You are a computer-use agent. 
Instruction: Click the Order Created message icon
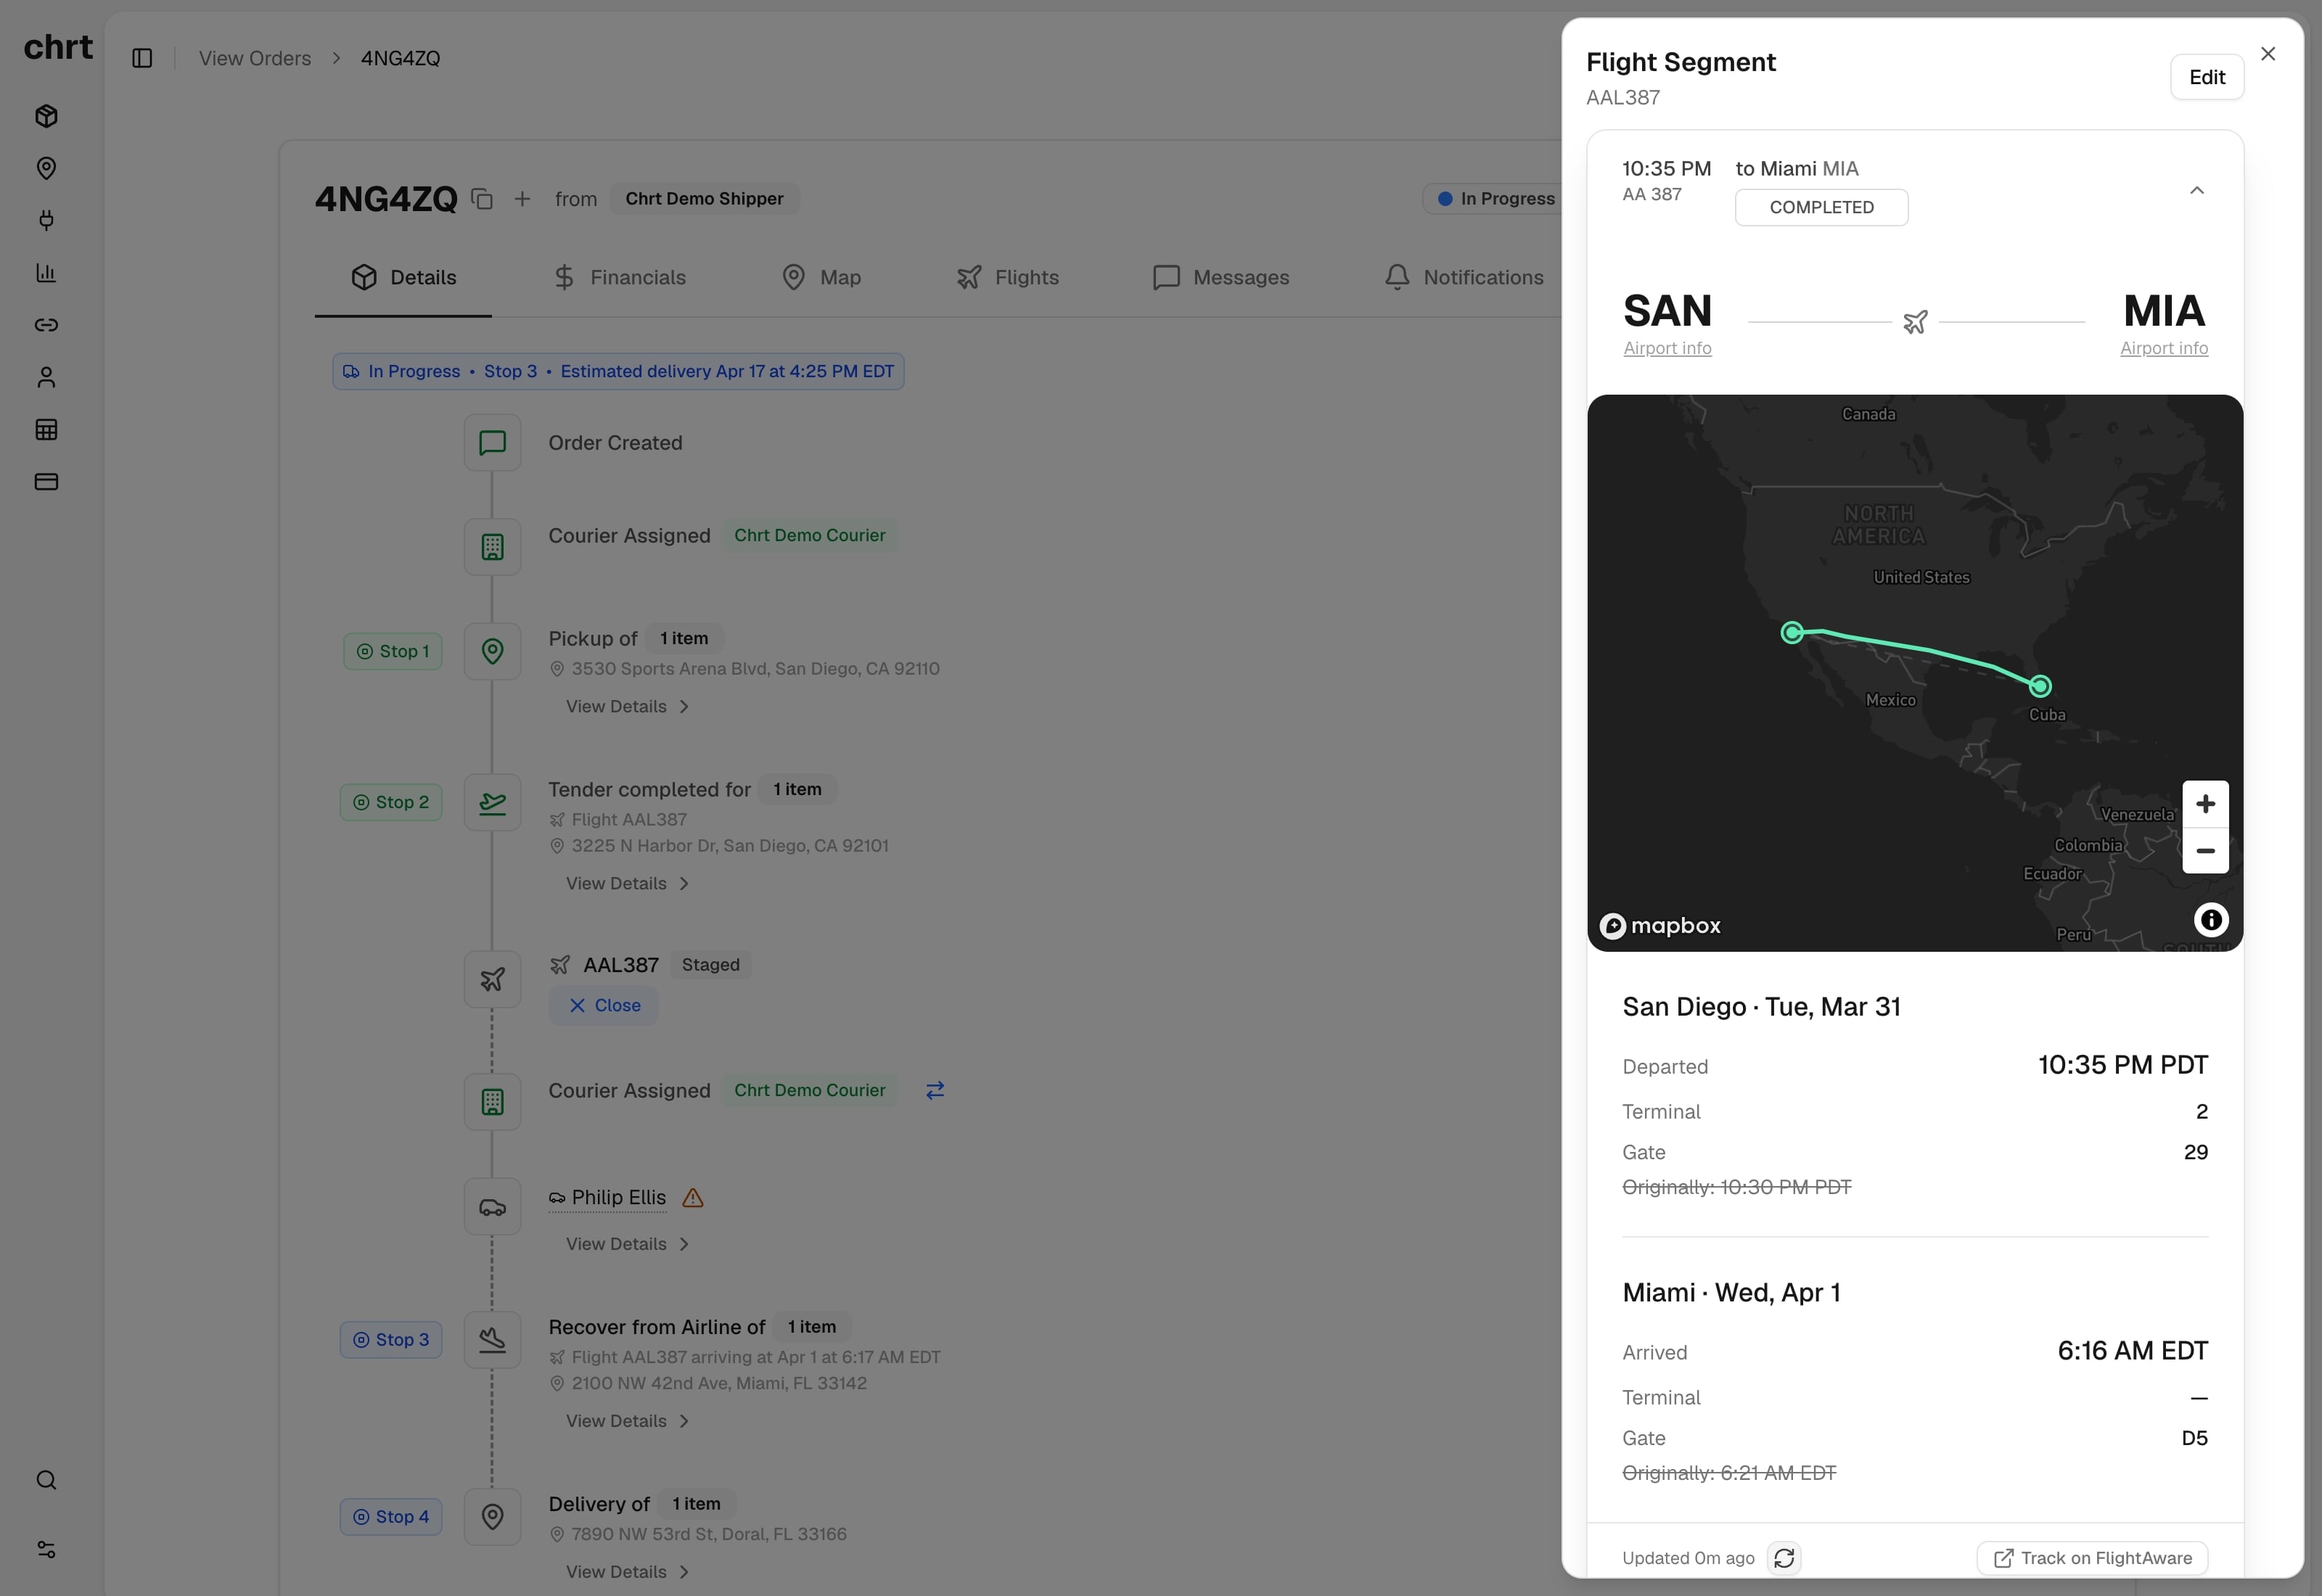point(492,442)
